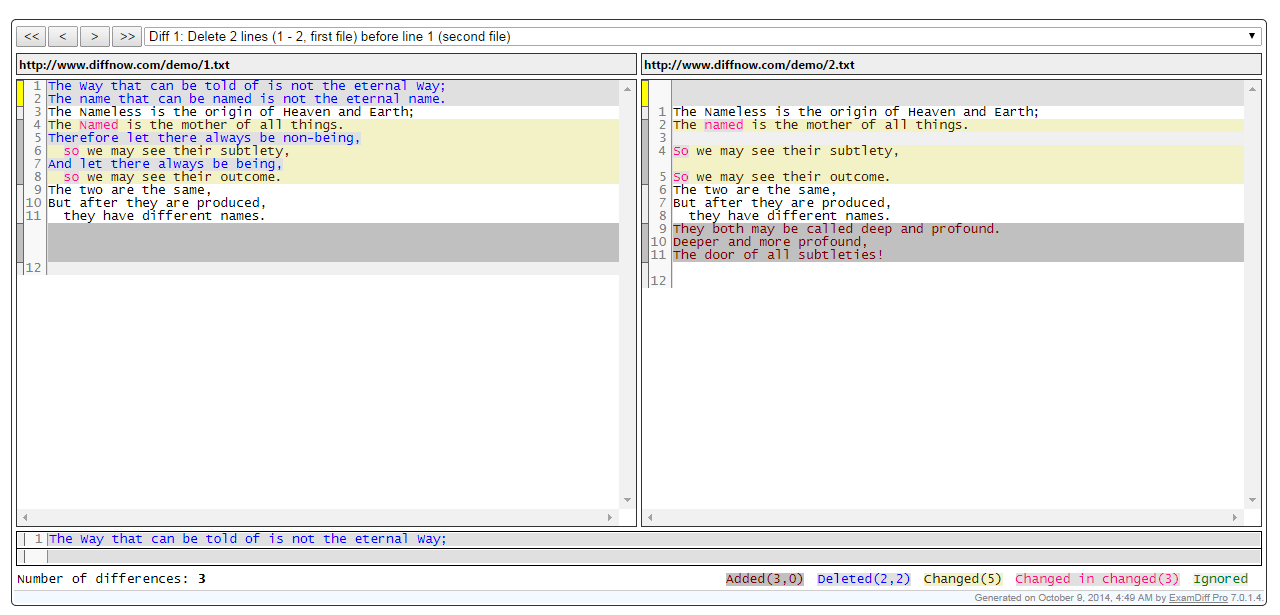The image size is (1280, 615).
Task: Go to previous difference with < button
Action: (63, 37)
